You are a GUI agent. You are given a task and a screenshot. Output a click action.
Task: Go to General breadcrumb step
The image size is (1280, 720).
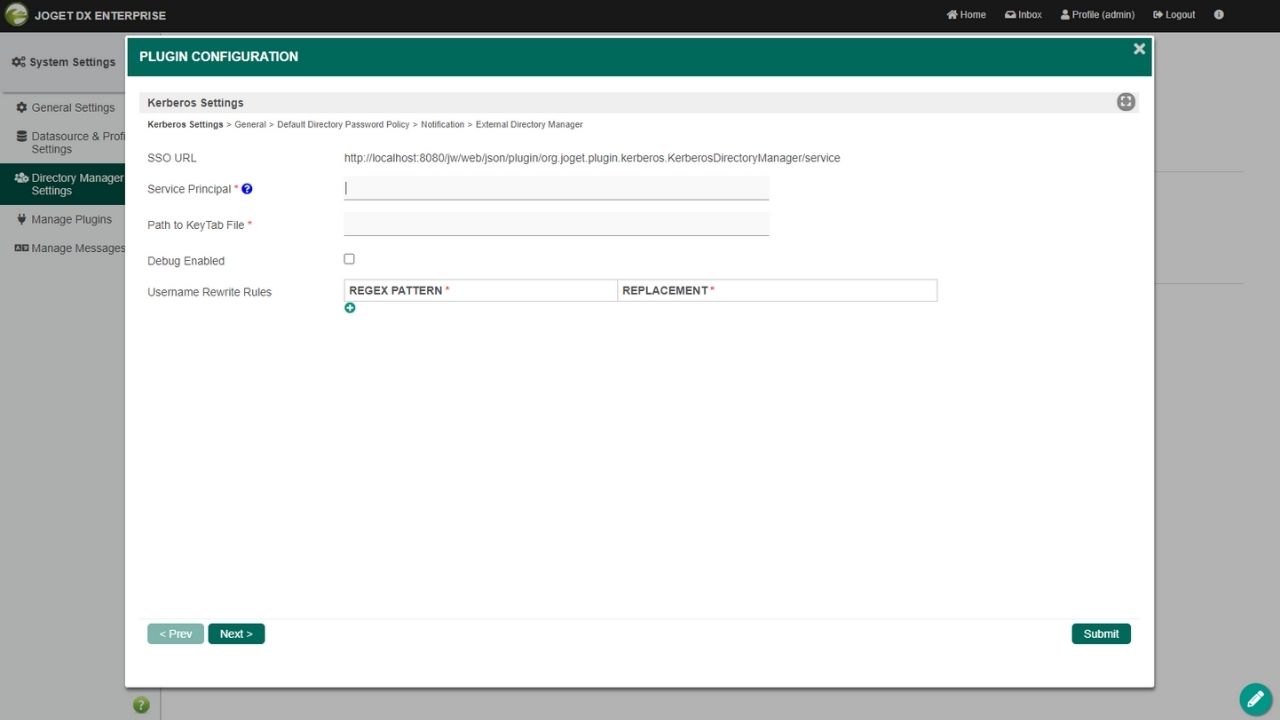pyautogui.click(x=250, y=125)
